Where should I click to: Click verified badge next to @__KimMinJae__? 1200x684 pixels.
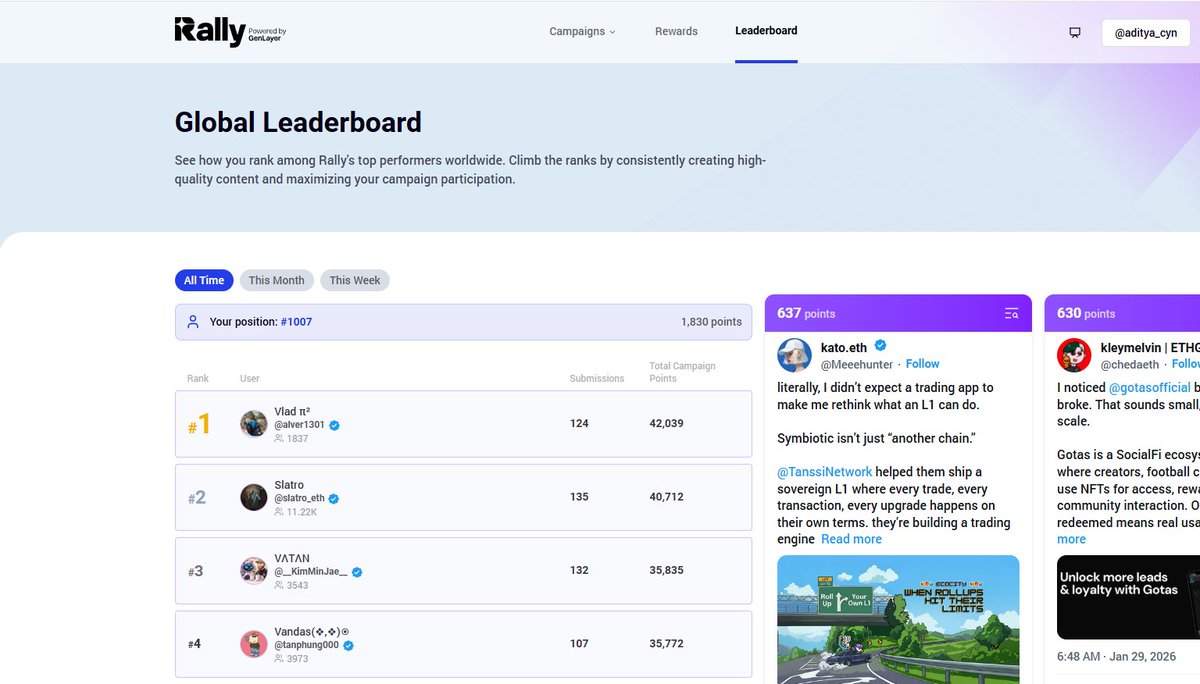tap(356, 572)
